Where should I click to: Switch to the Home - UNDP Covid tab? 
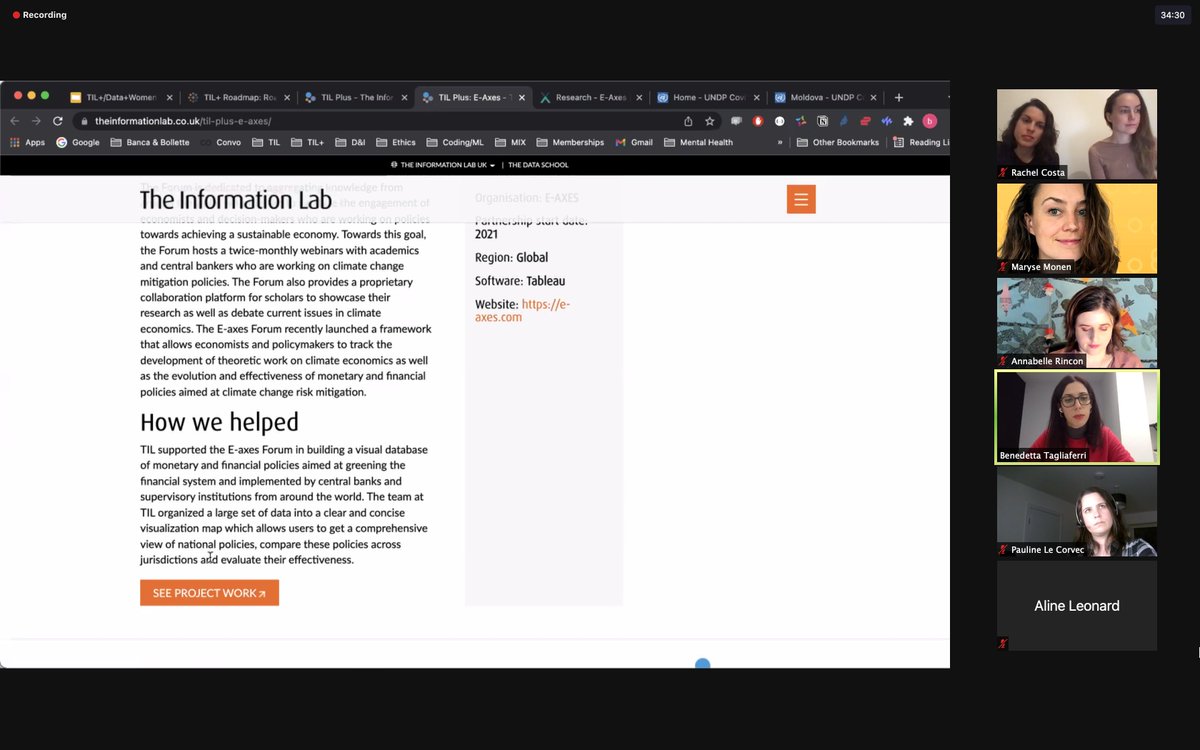709,98
